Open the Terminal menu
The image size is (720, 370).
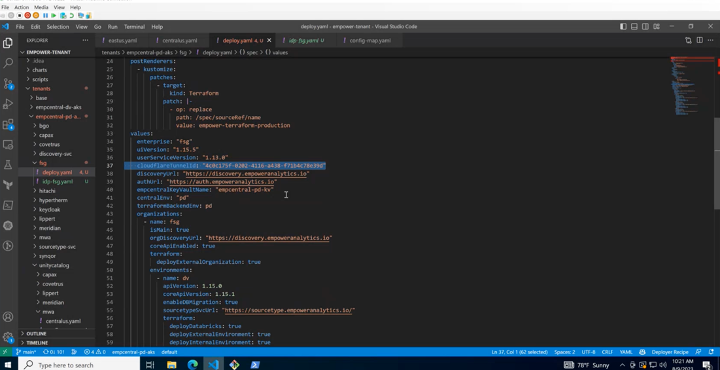134,27
